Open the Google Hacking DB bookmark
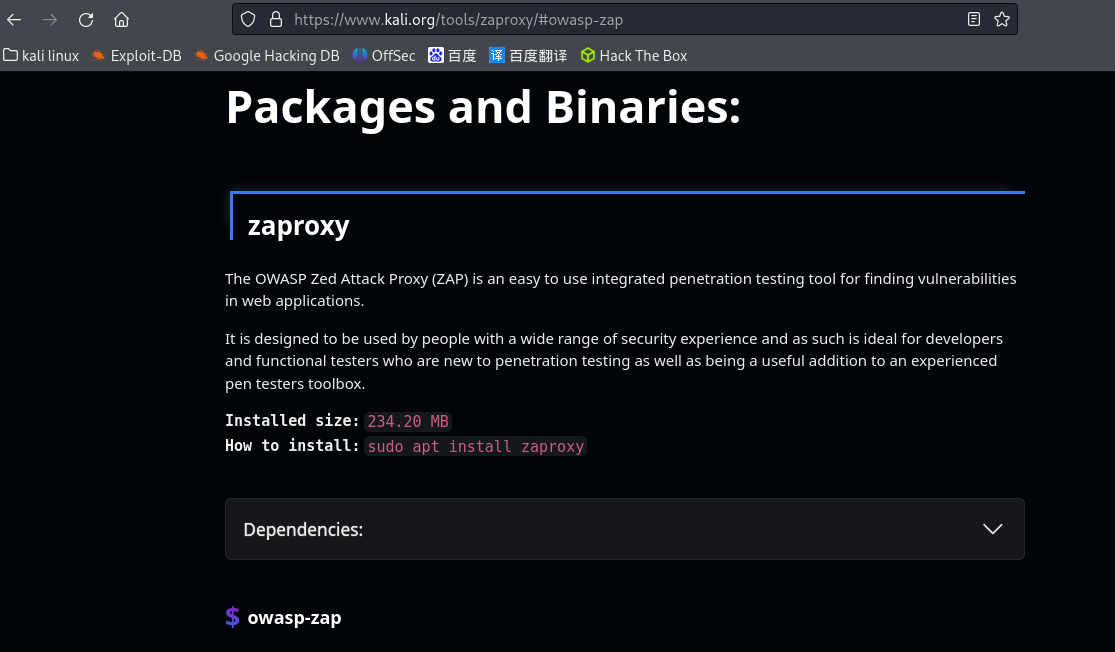Image resolution: width=1115 pixels, height=652 pixels. [267, 55]
